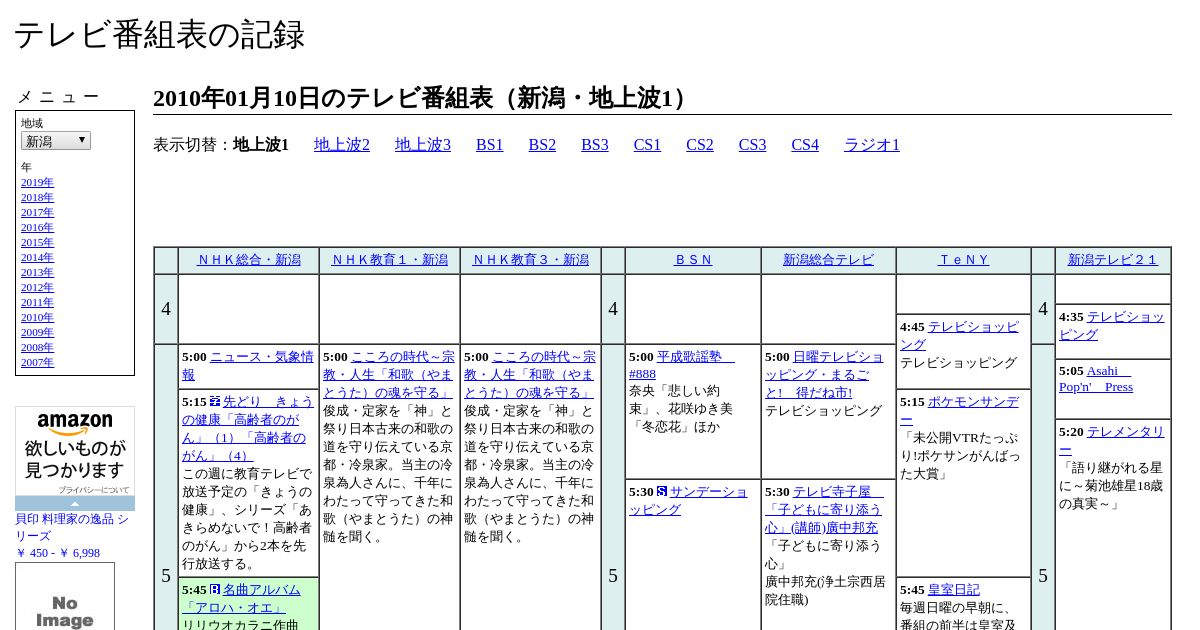Viewport: 1200px width, 630px height.
Task: Expand the Amazon ad arrow strip
Action: pos(75,503)
